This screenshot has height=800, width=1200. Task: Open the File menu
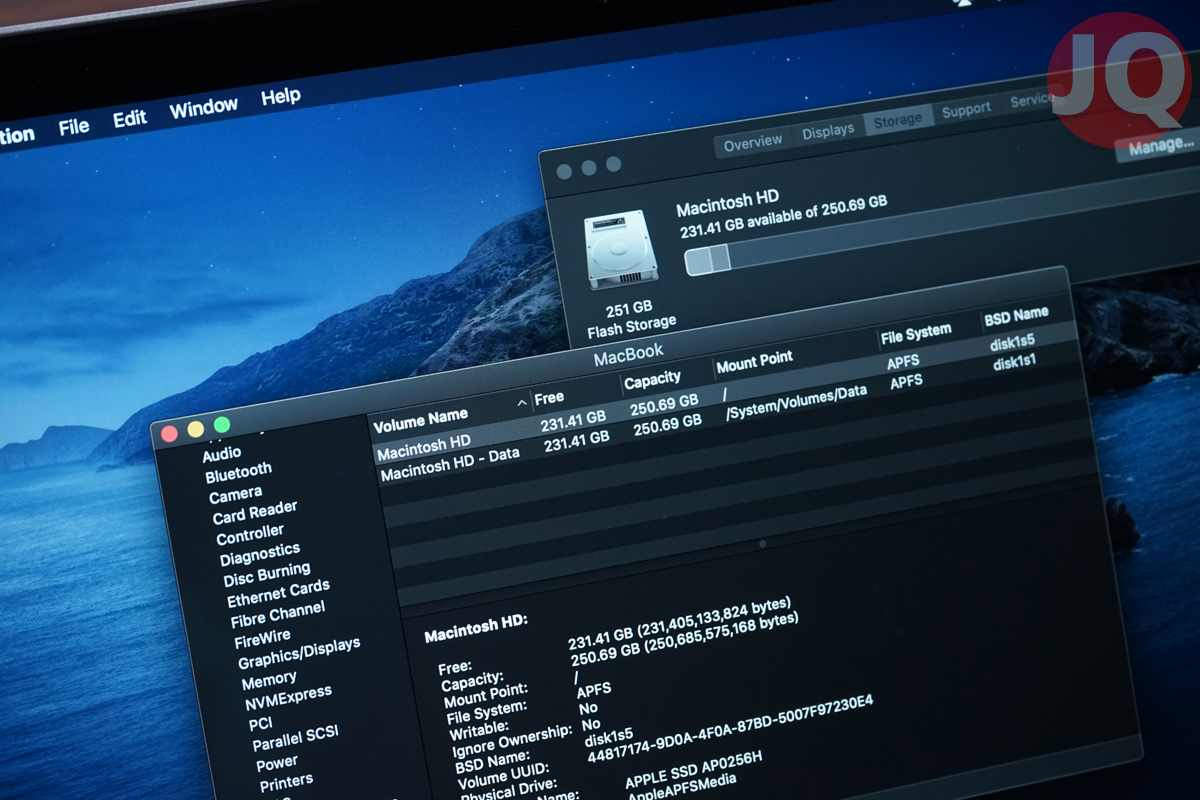[74, 127]
